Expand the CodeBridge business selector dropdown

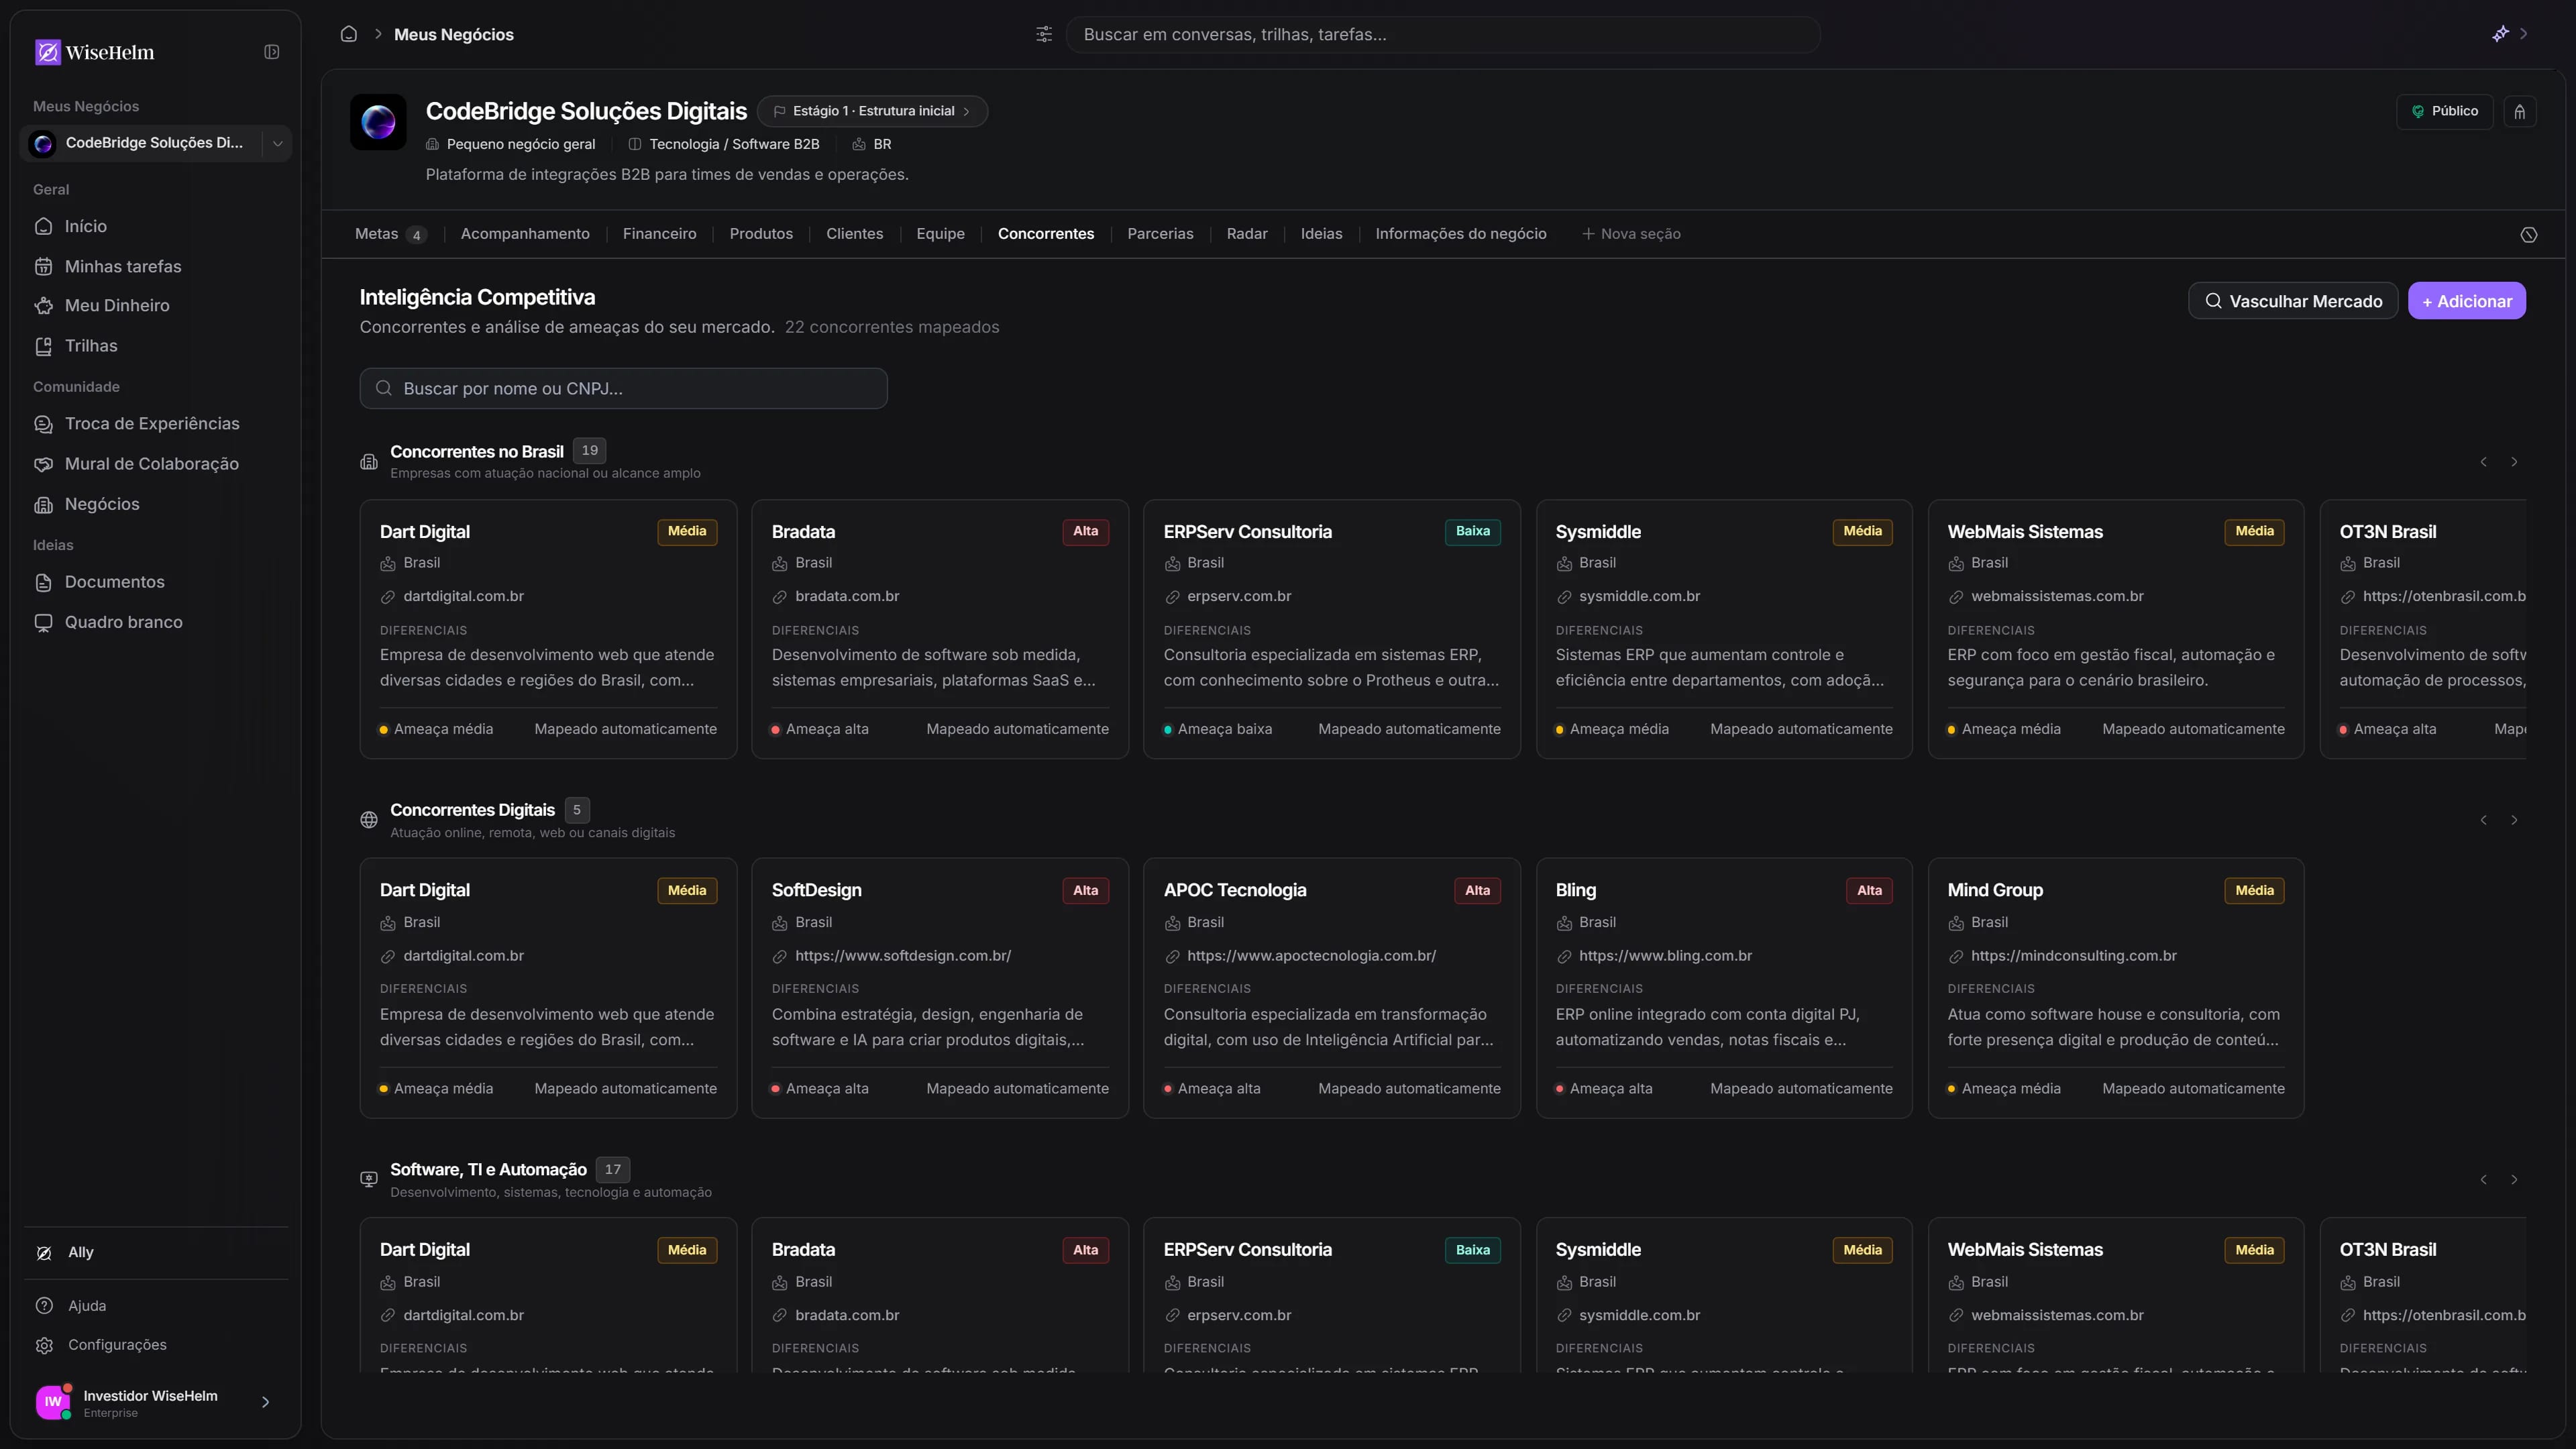click(278, 143)
